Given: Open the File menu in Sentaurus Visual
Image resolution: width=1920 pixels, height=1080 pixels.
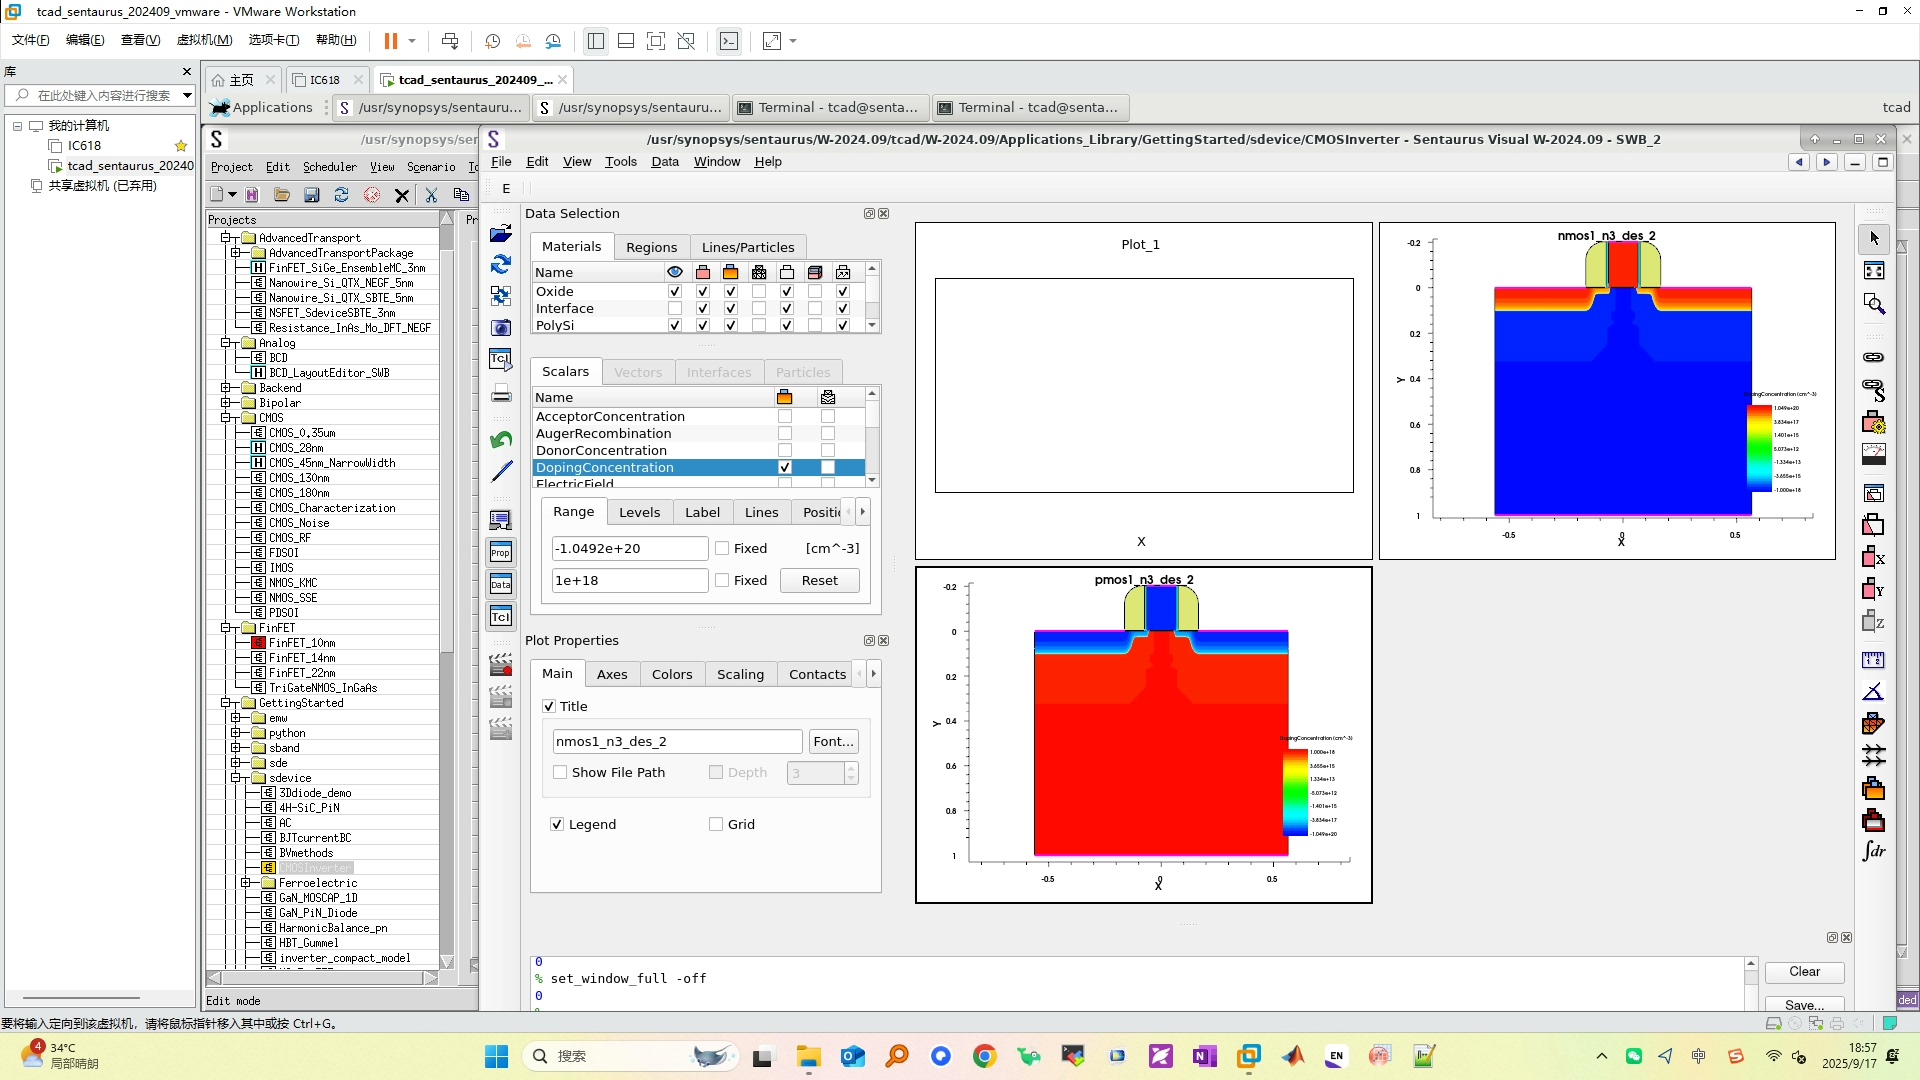Looking at the screenshot, I should tap(501, 162).
